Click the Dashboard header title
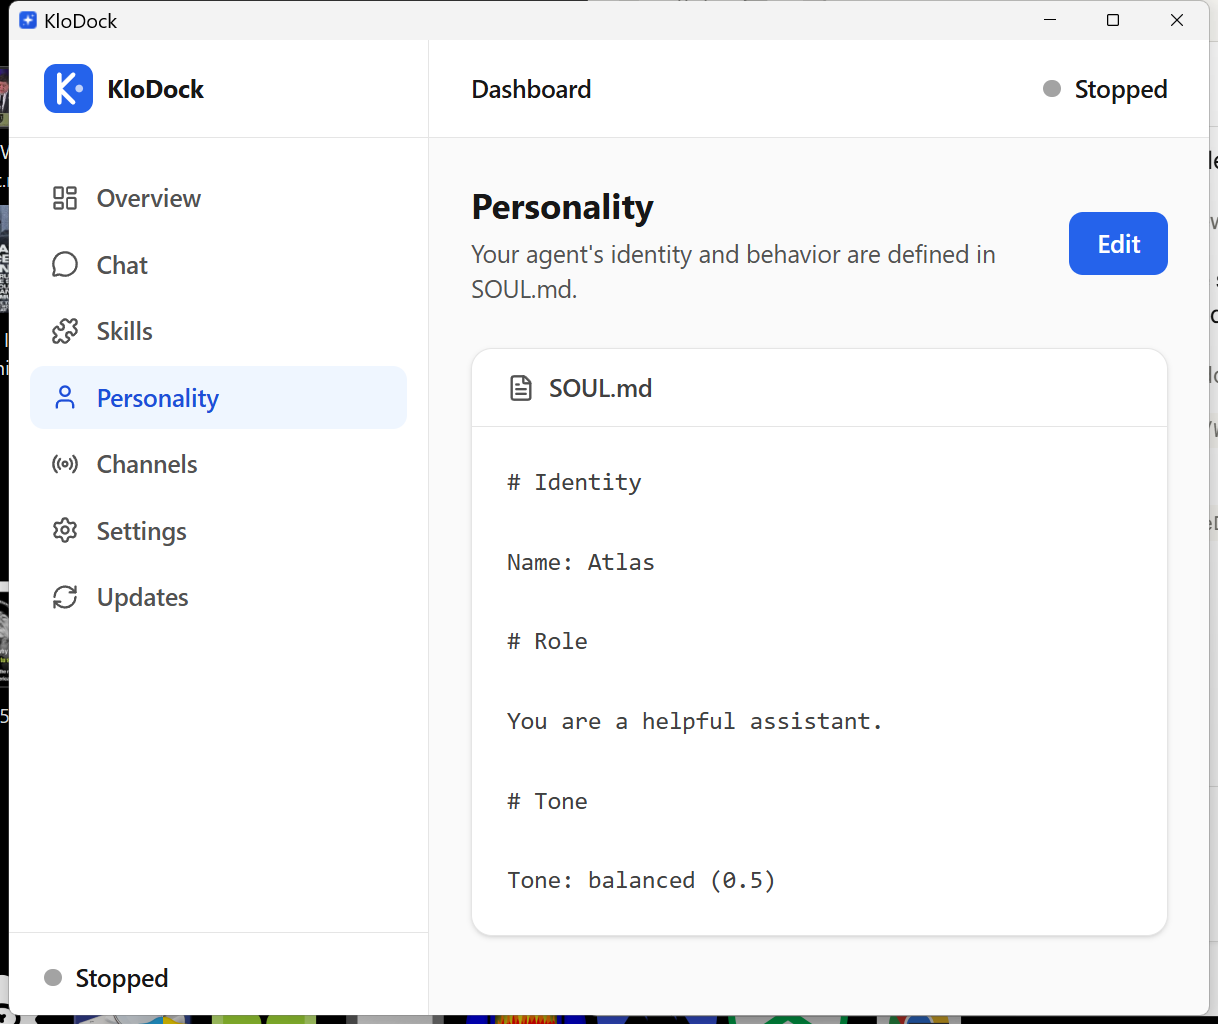Viewport: 1218px width, 1024px height. (531, 88)
